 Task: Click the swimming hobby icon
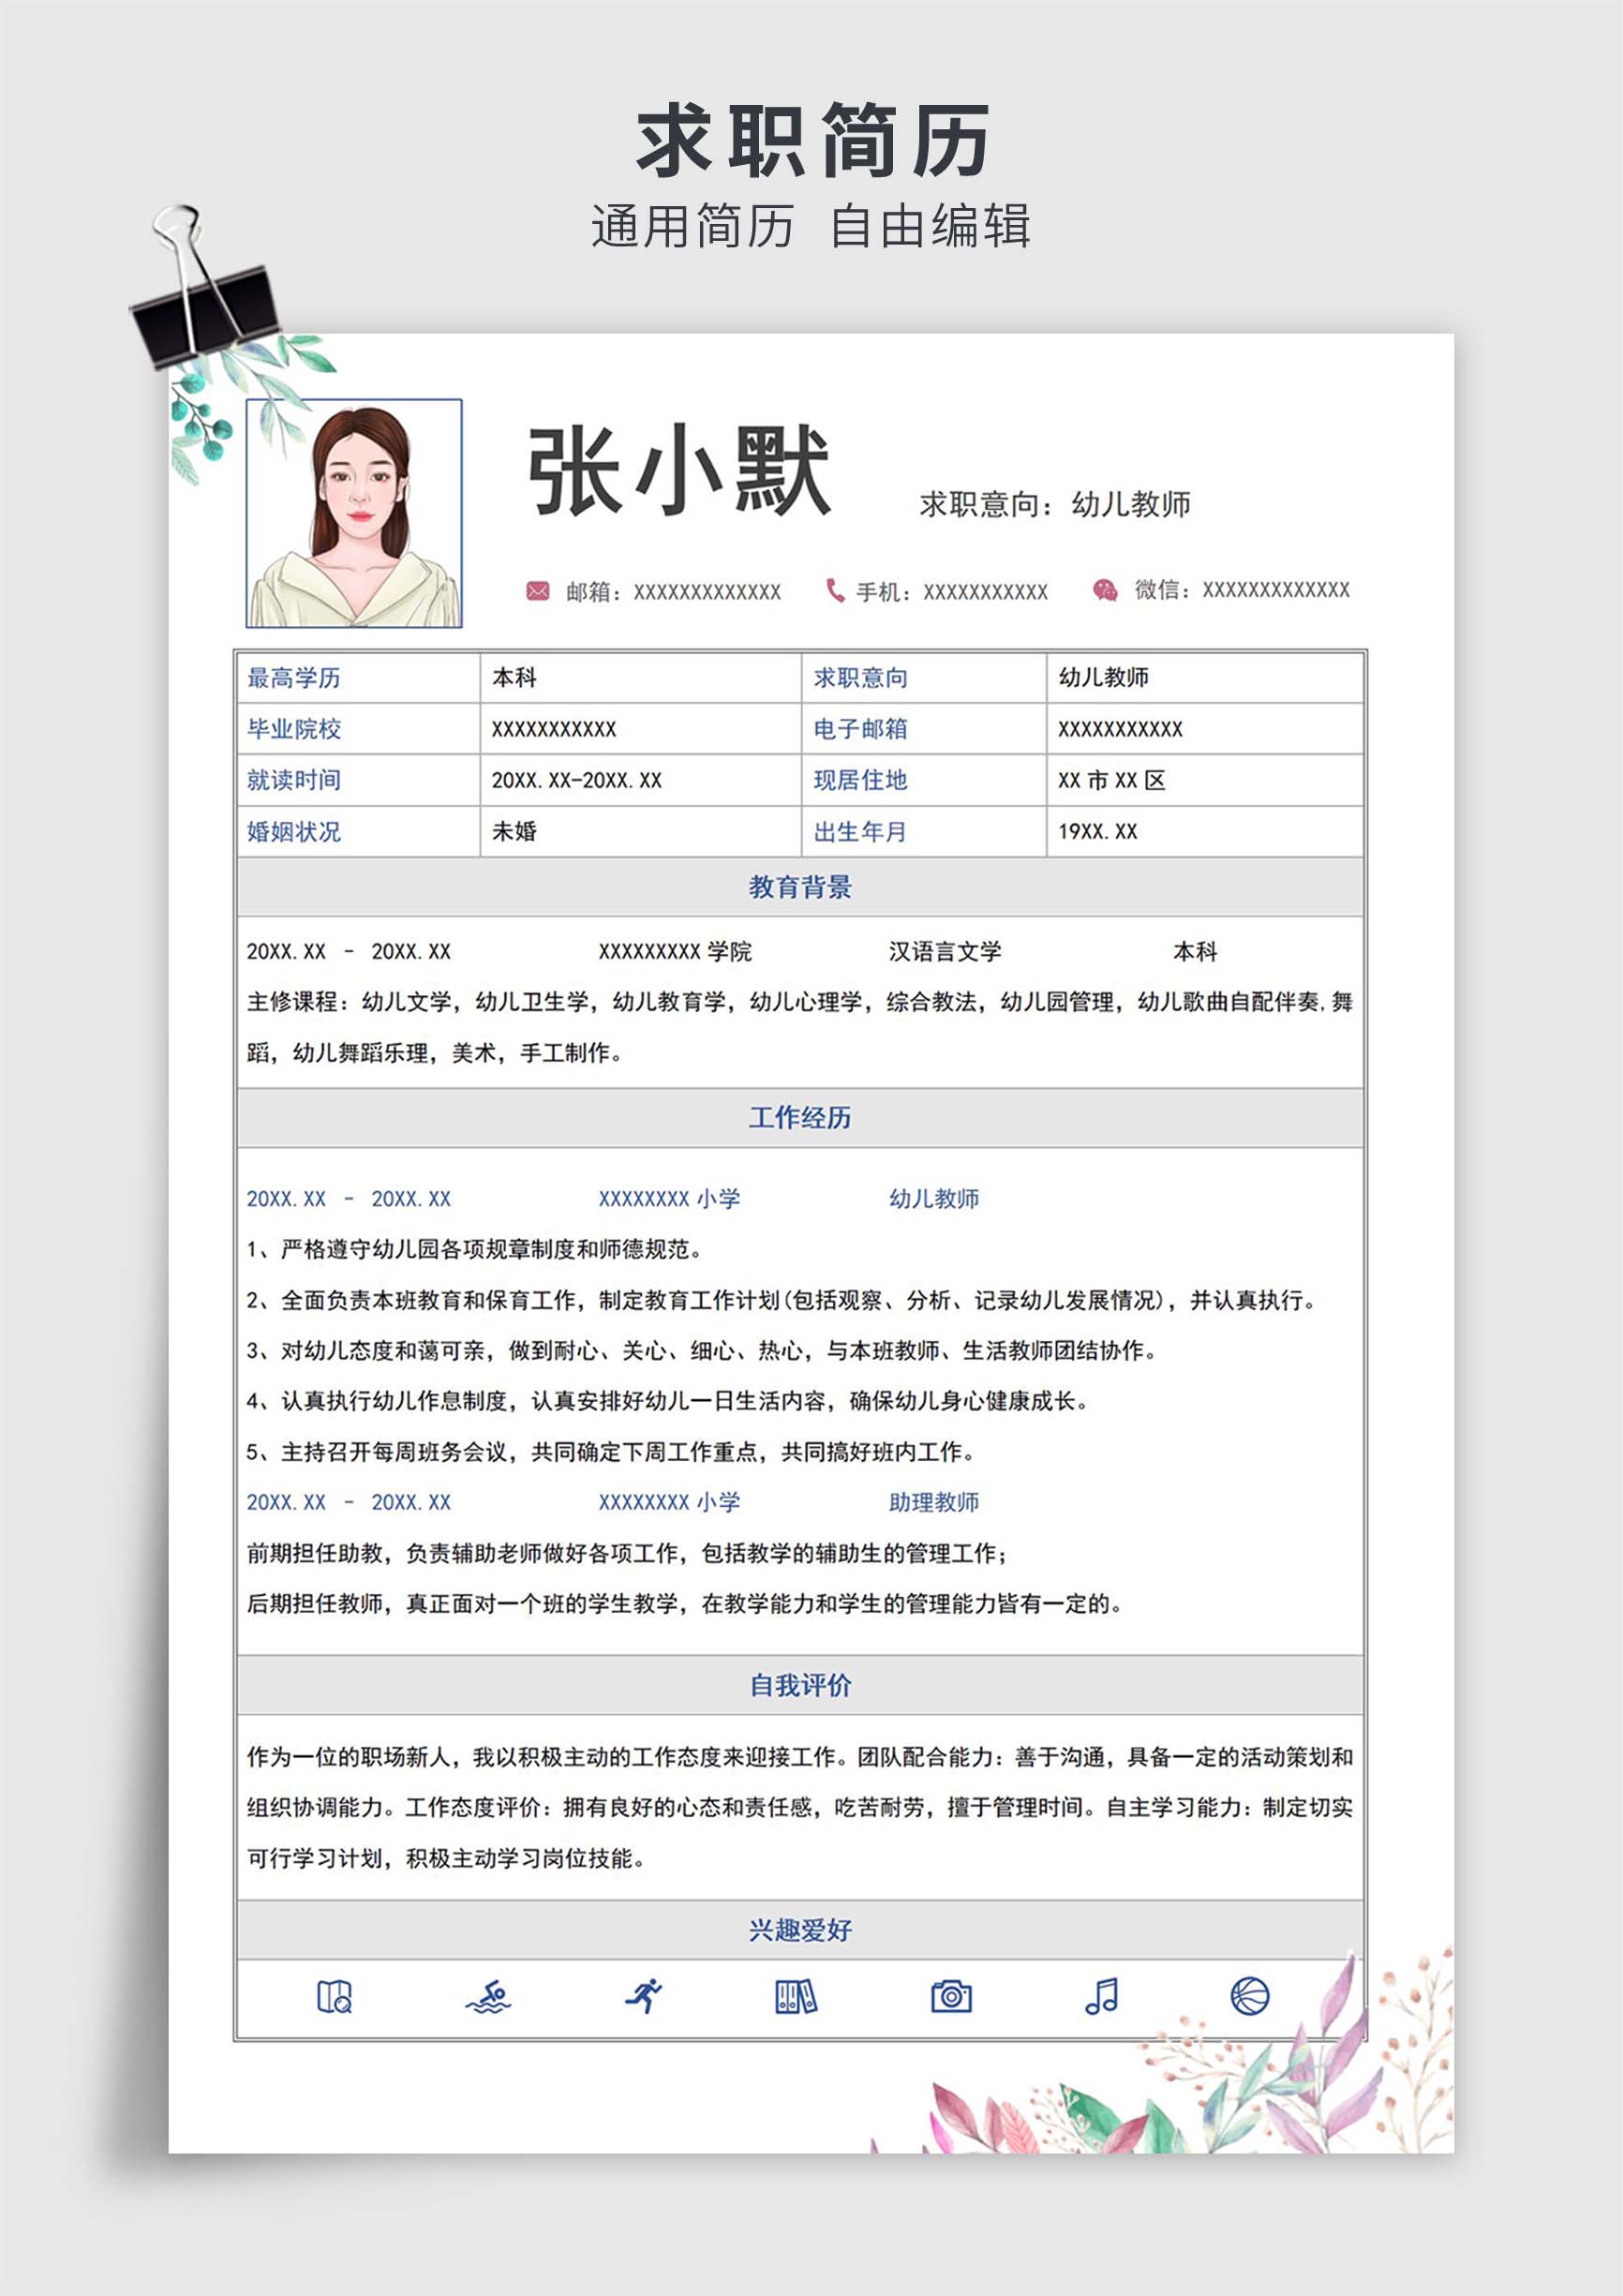pyautogui.click(x=488, y=1996)
